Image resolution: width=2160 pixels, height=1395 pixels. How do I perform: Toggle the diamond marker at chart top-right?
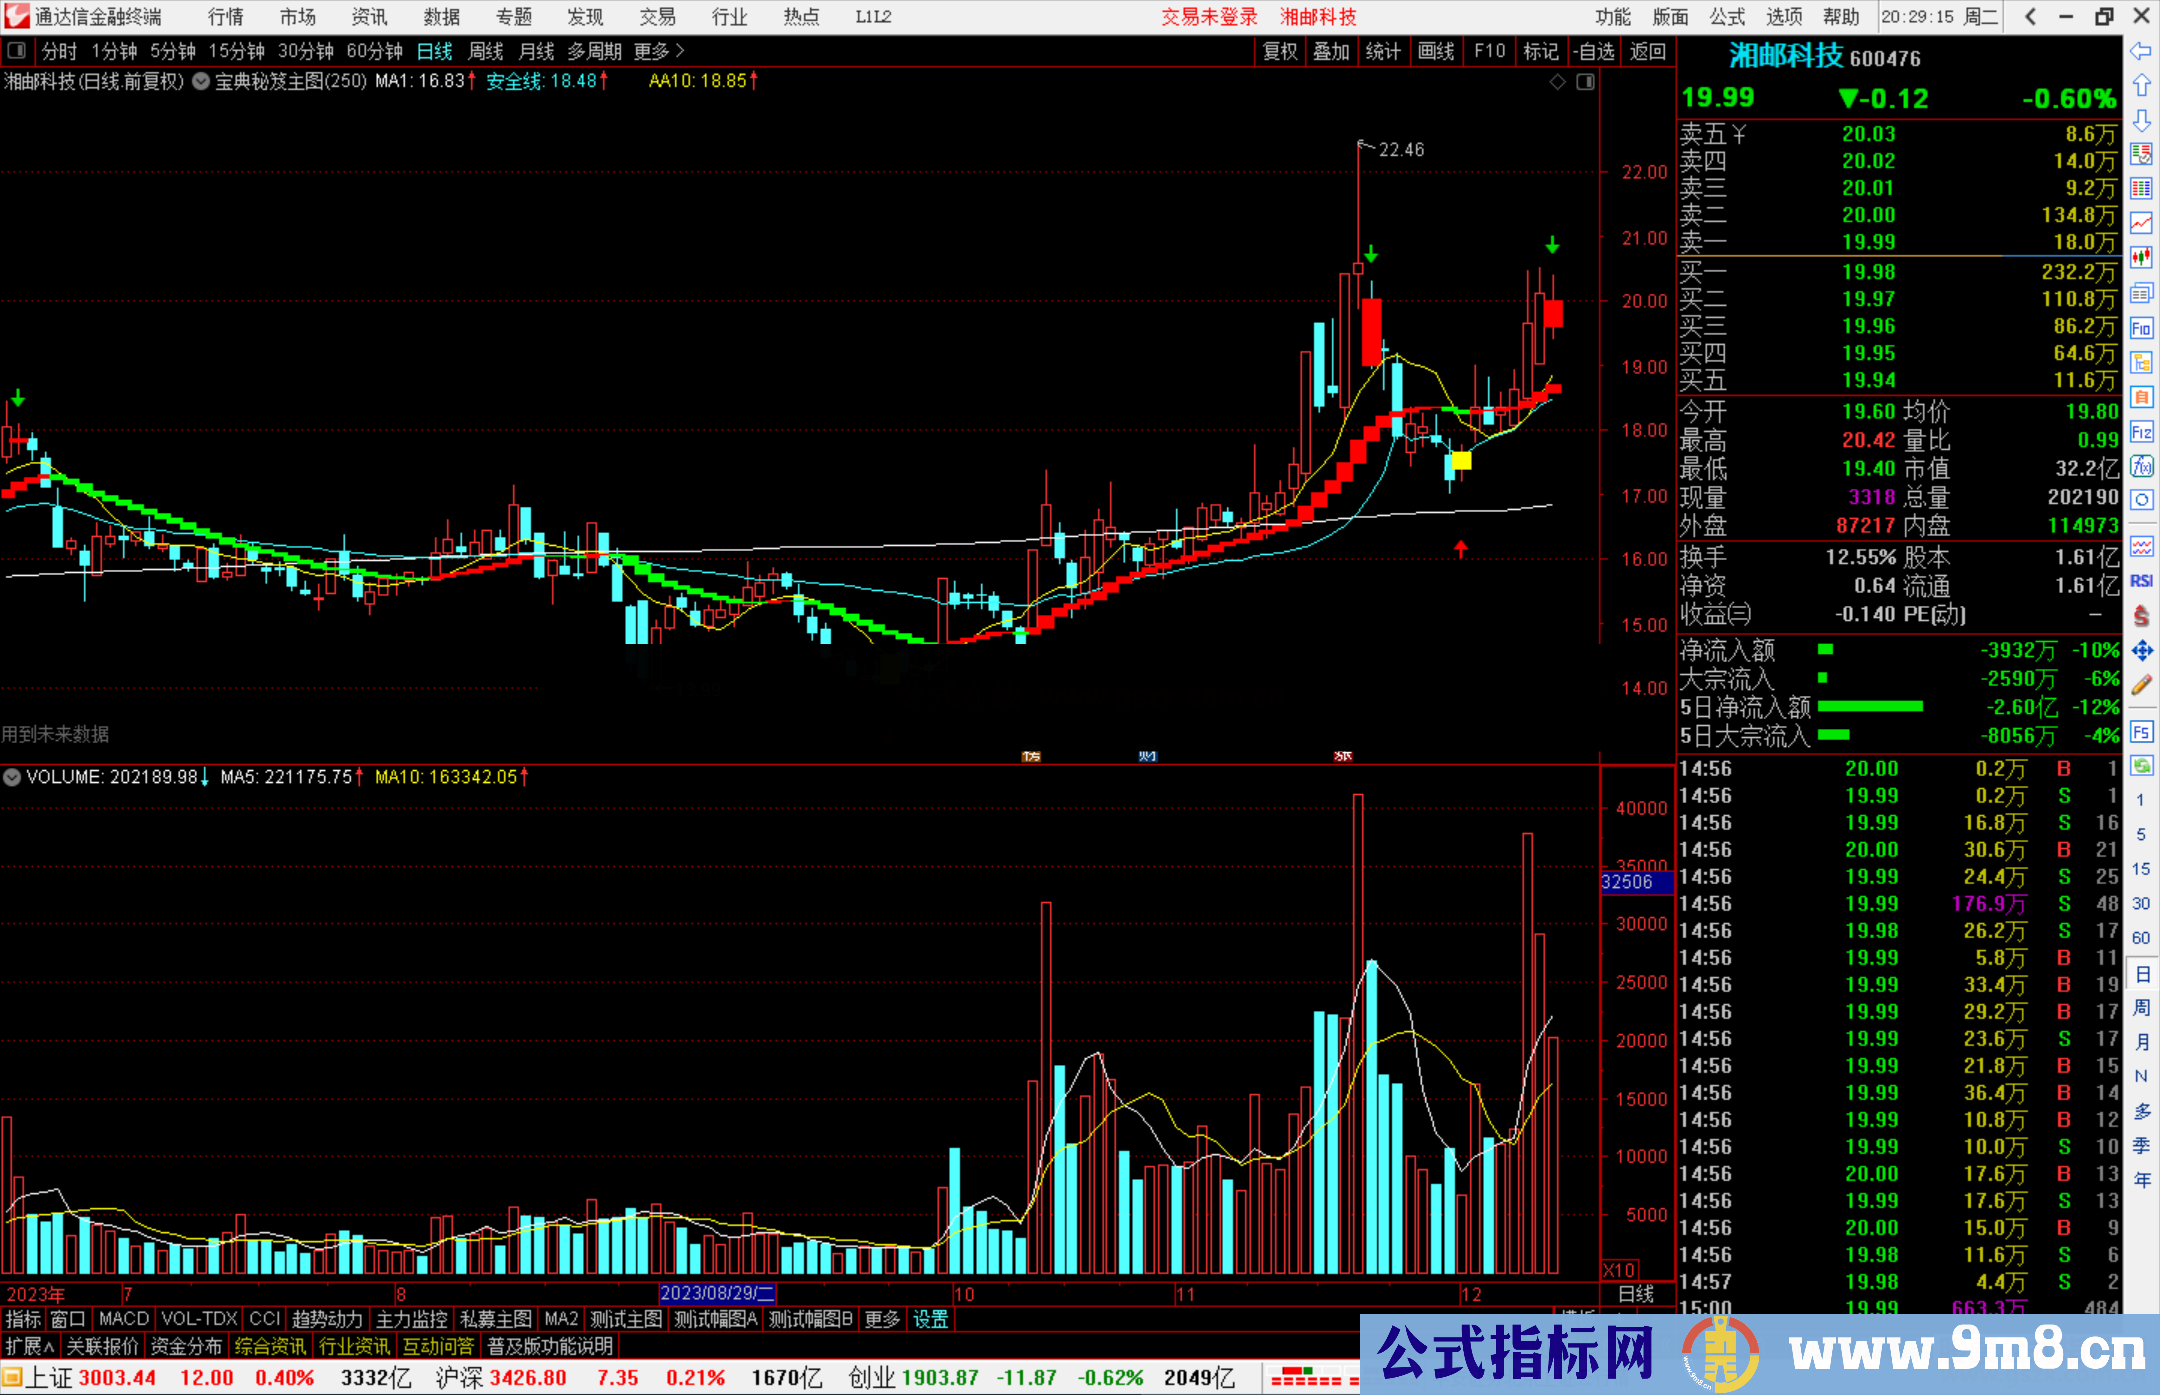[x=1558, y=82]
